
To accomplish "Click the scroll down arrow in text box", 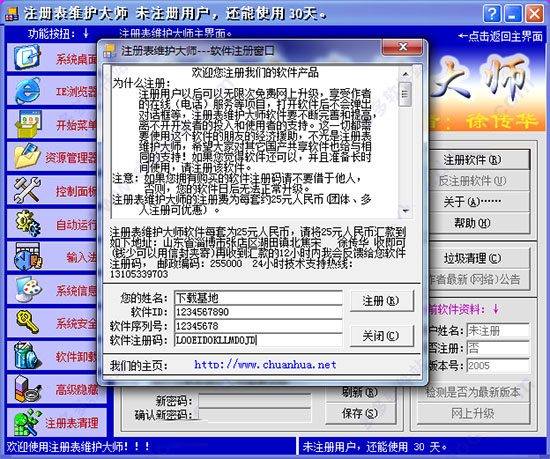I will click(x=405, y=210).
